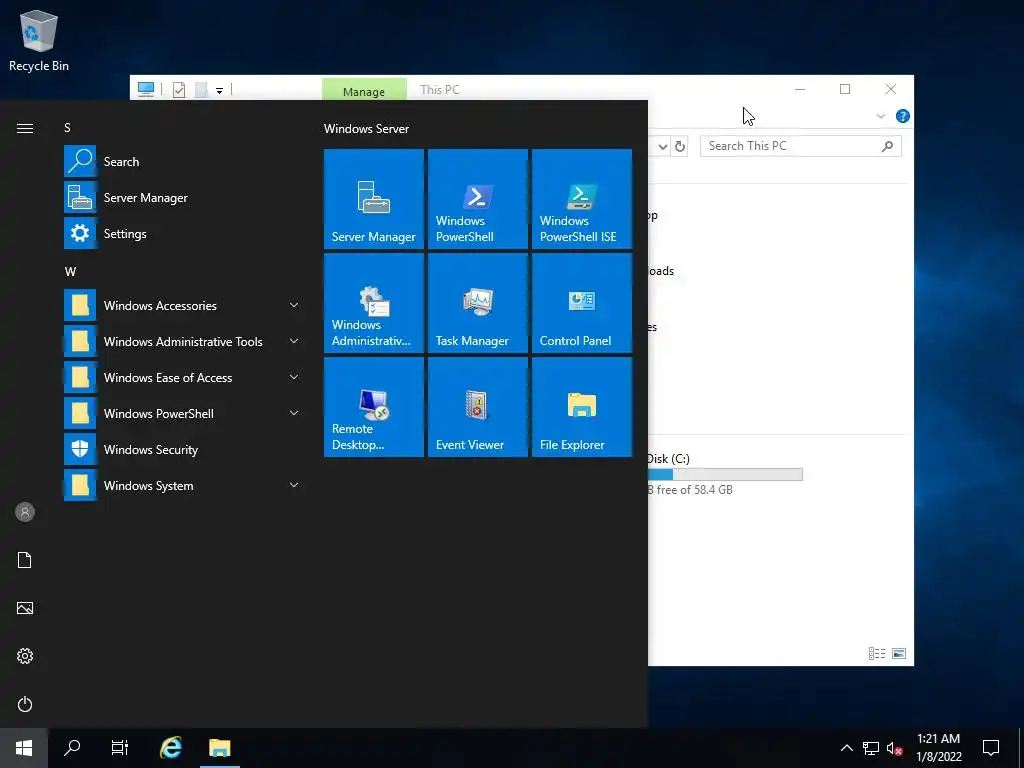Image resolution: width=1024 pixels, height=768 pixels.
Task: Click the Windows Server group title
Action: [x=366, y=129]
